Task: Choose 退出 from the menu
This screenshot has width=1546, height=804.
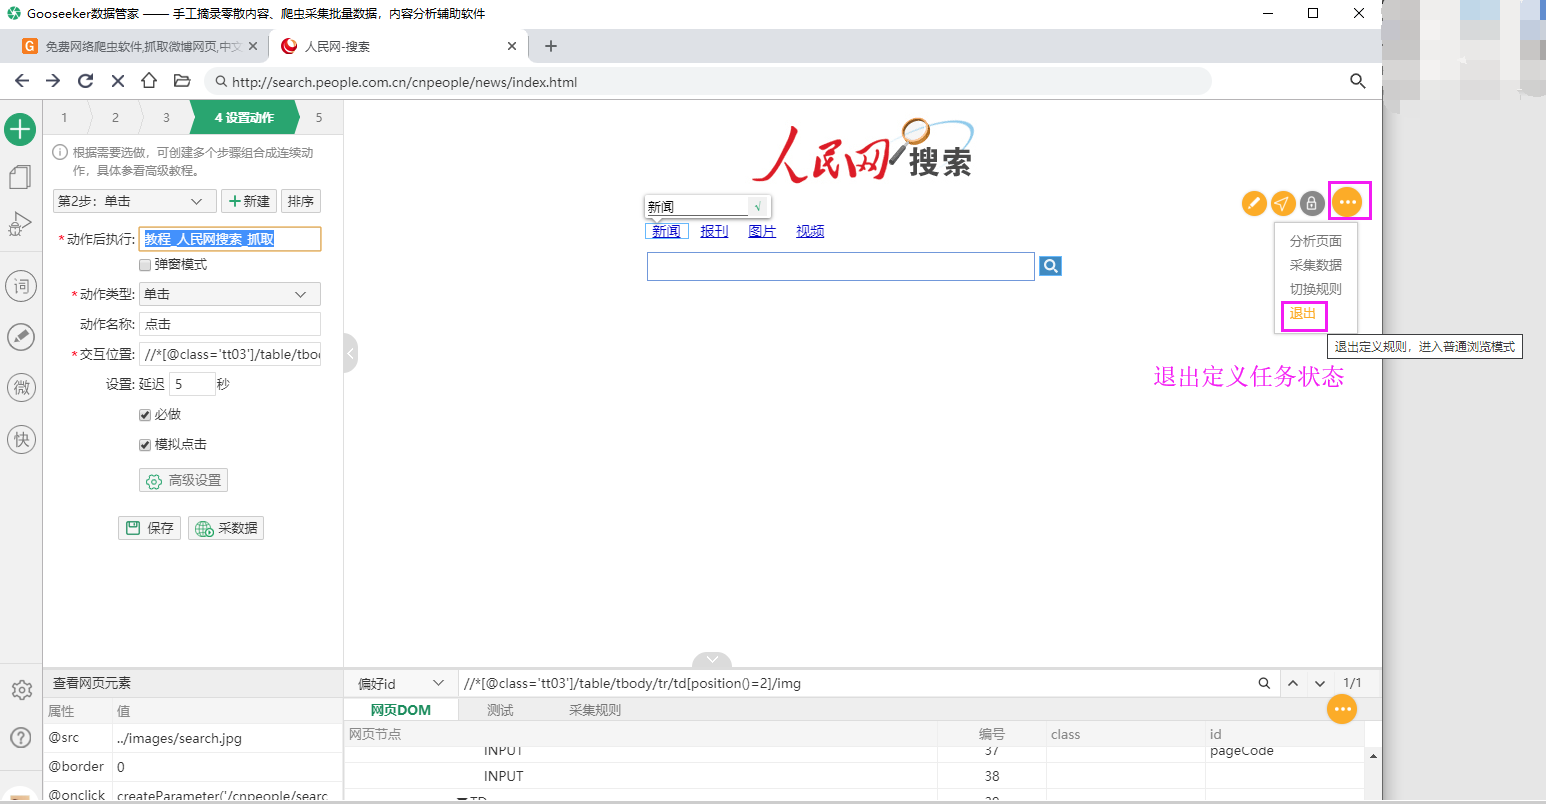Action: [x=1303, y=313]
